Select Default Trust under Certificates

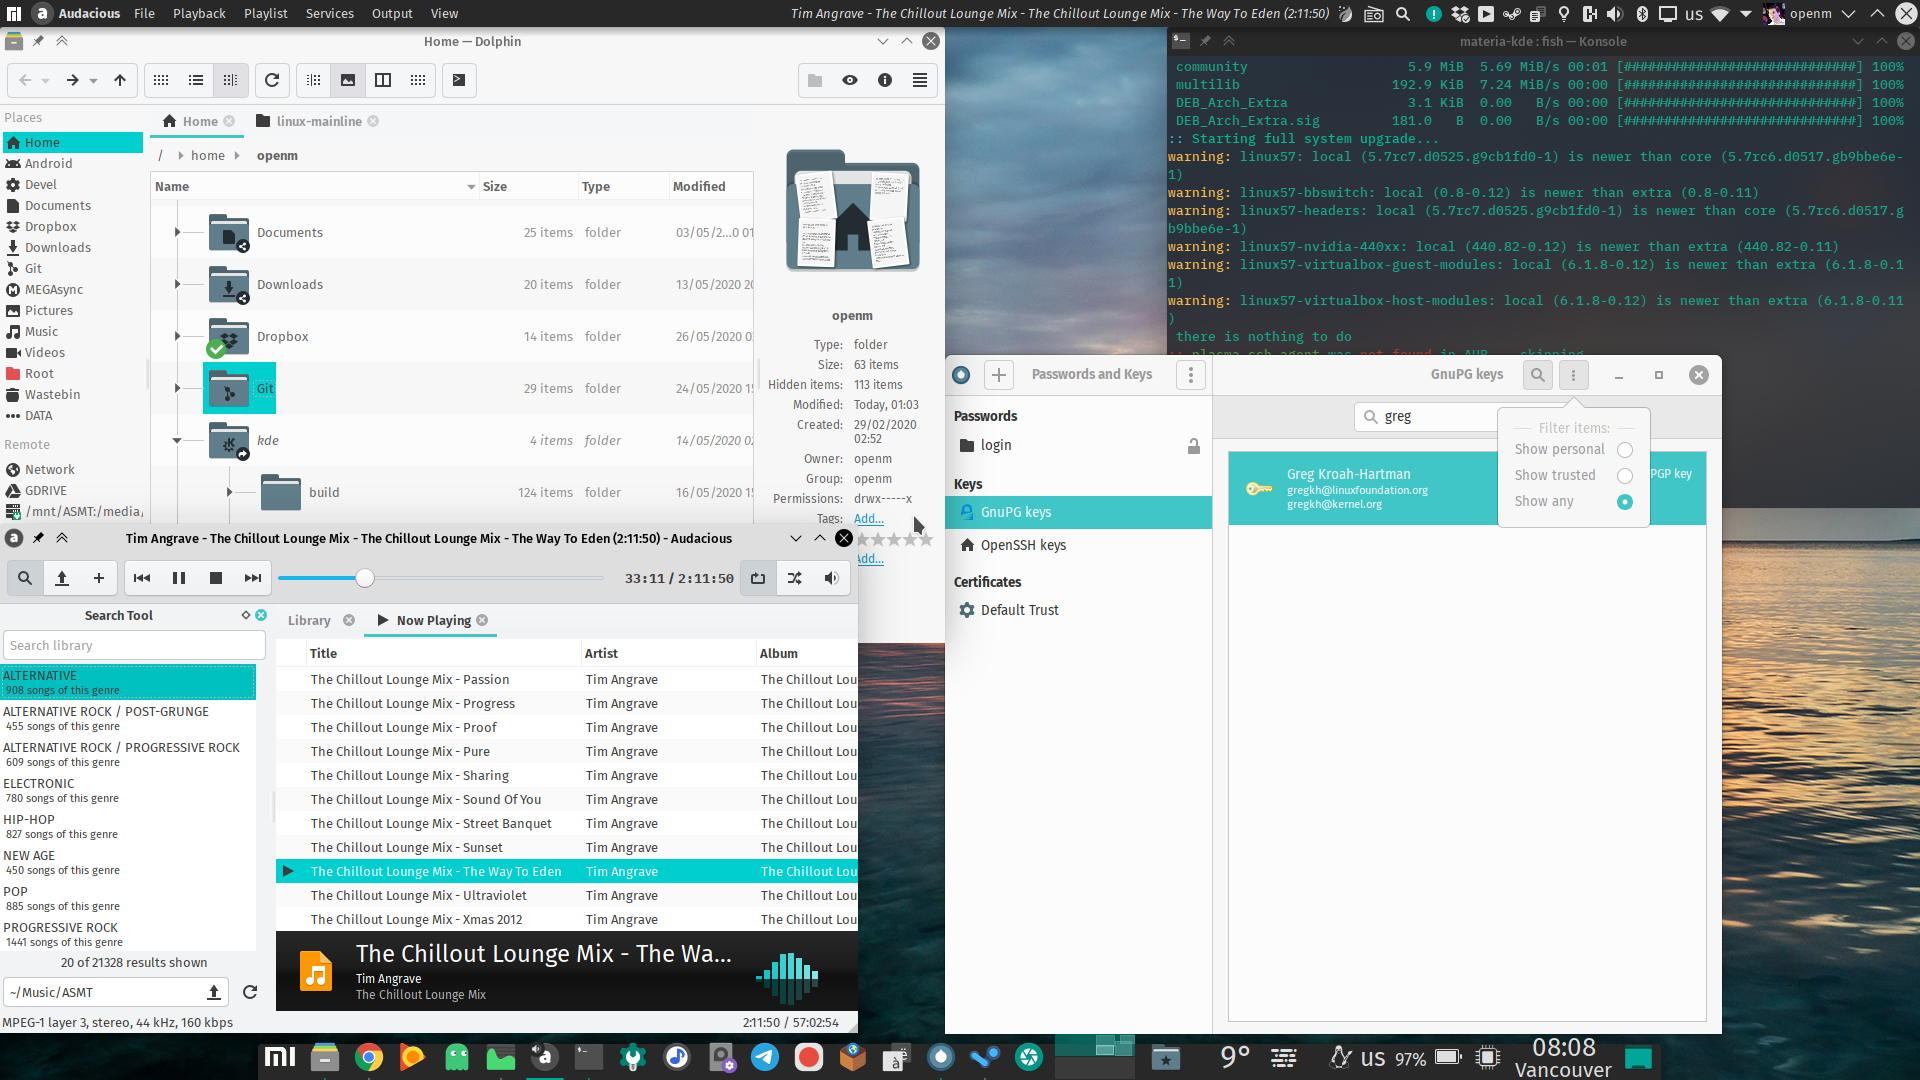tap(1078, 610)
